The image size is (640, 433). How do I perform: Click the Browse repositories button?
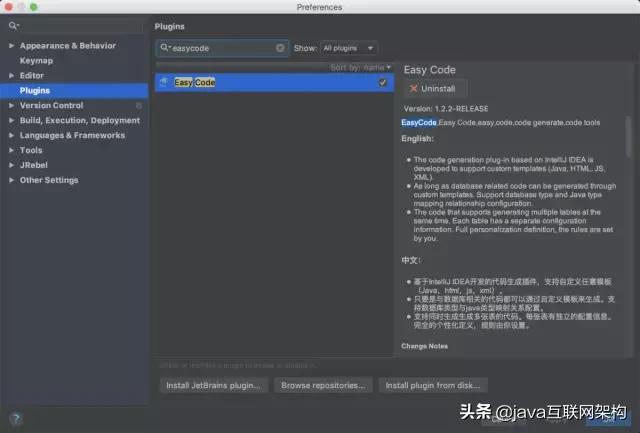323,385
